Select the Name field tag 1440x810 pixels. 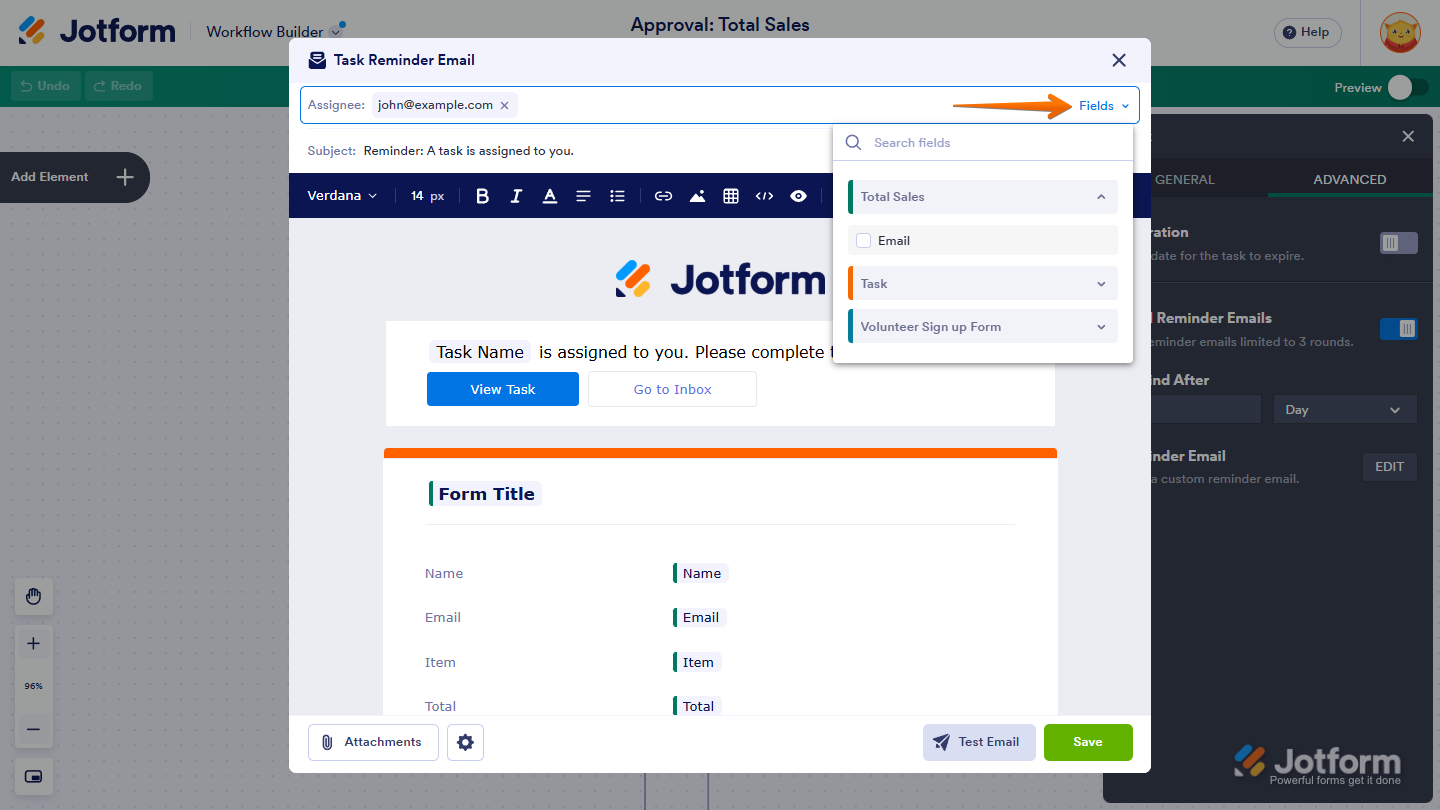click(x=701, y=573)
